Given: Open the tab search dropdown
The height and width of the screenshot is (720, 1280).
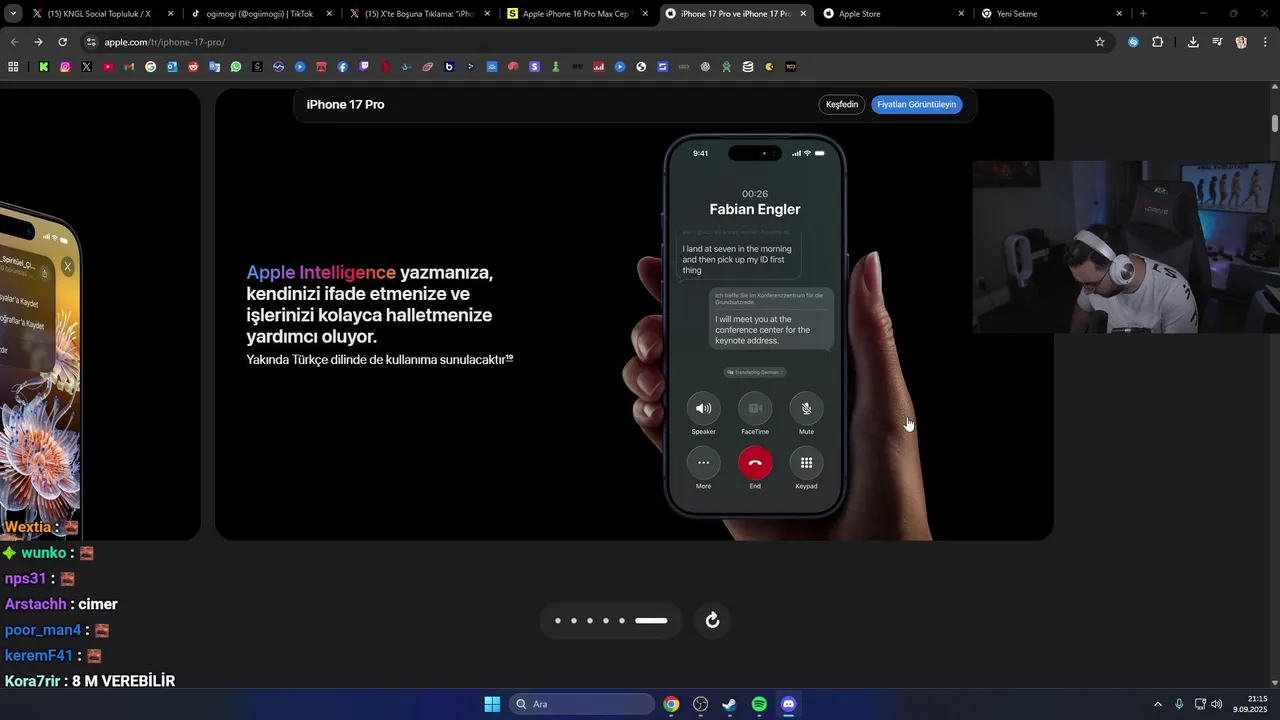Looking at the screenshot, I should tap(13, 14).
